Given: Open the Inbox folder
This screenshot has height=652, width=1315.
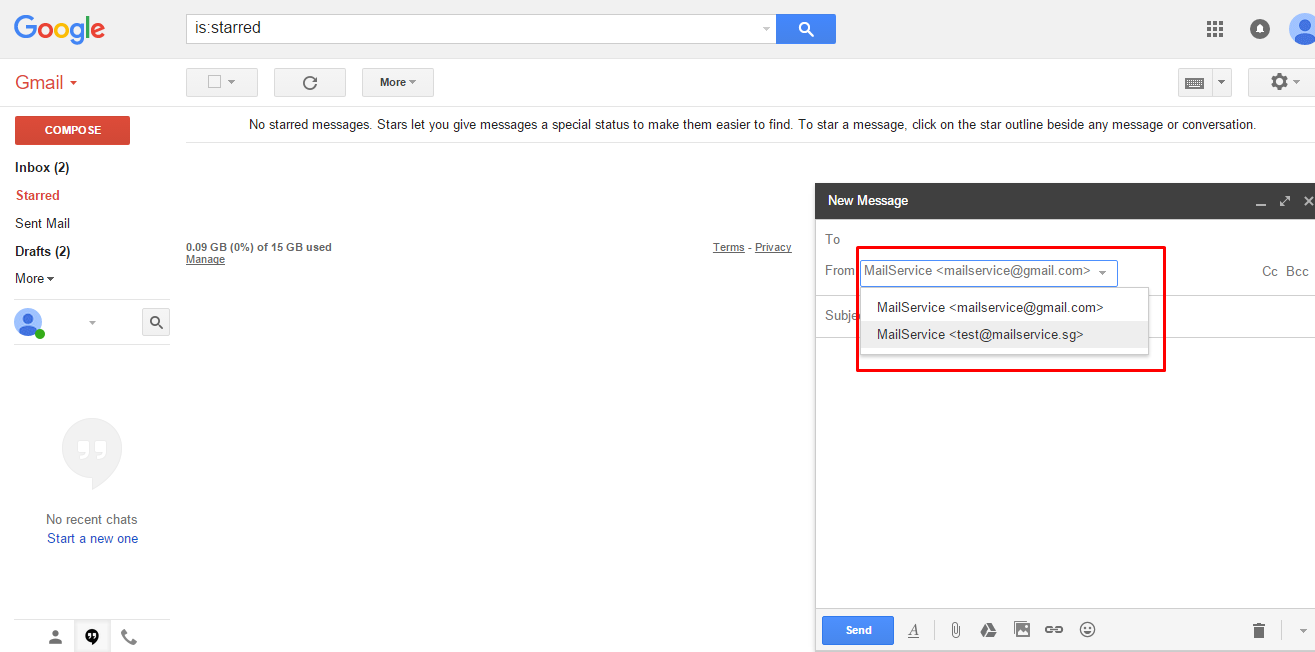Looking at the screenshot, I should 42,168.
